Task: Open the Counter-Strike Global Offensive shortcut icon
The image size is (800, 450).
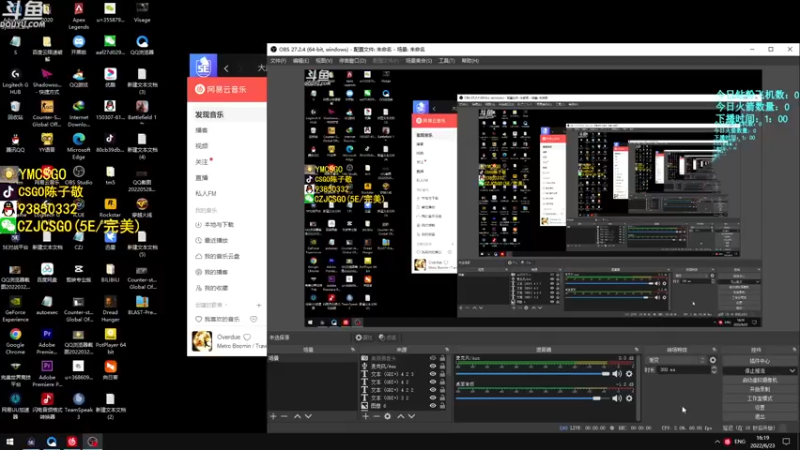Action: pyautogui.click(x=47, y=114)
